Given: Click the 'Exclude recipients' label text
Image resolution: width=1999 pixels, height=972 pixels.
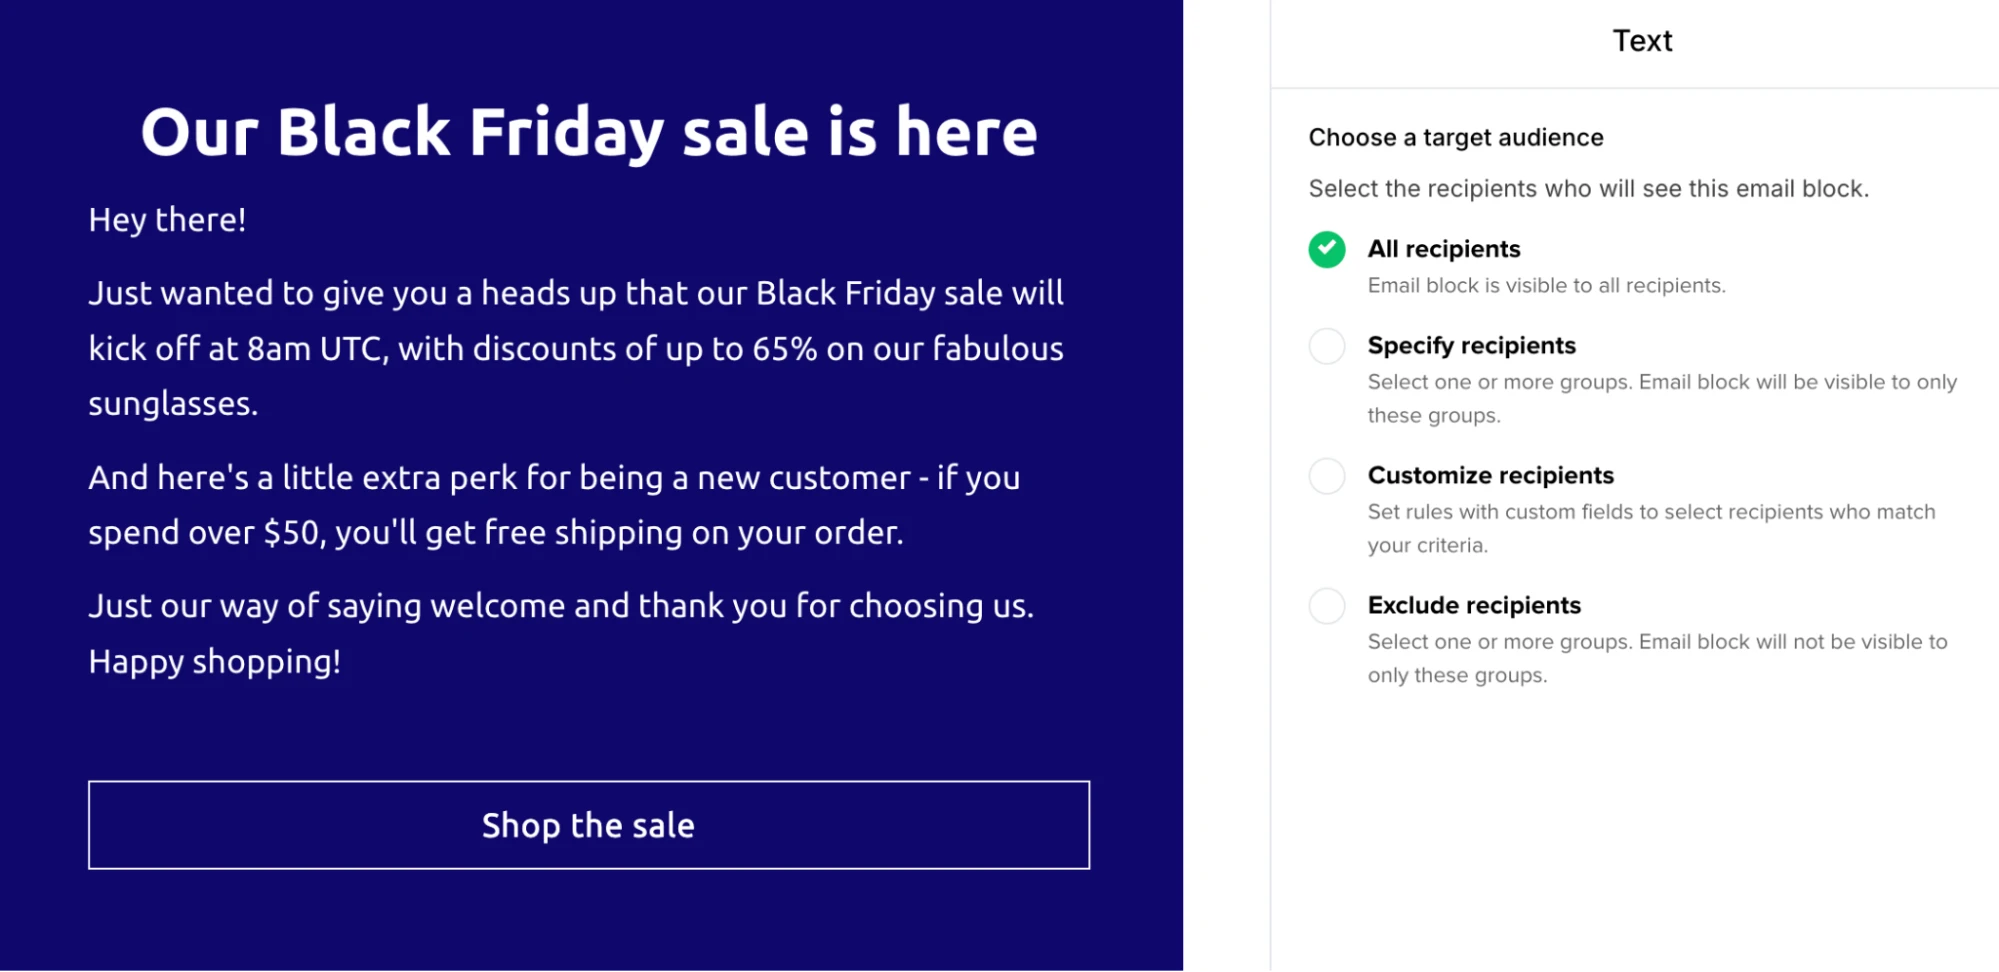Looking at the screenshot, I should pyautogui.click(x=1474, y=606).
